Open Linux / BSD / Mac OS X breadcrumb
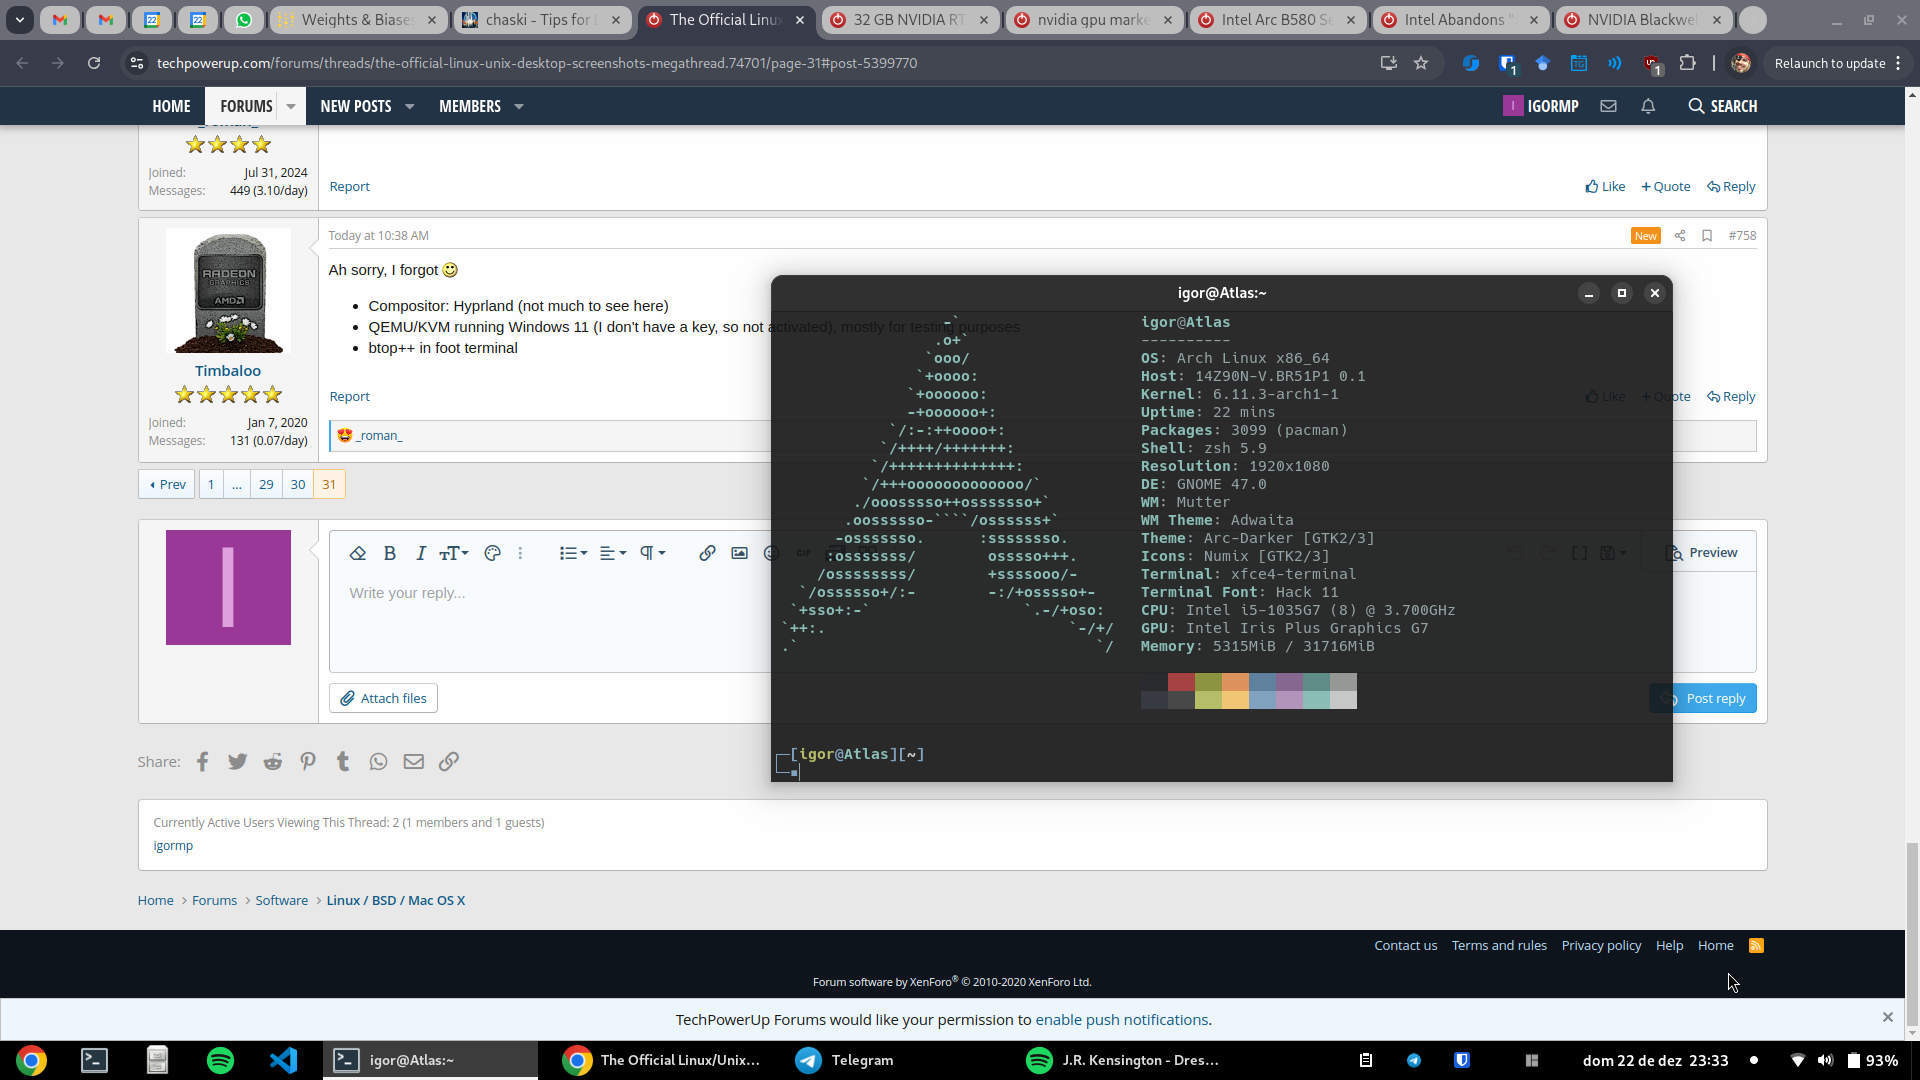The height and width of the screenshot is (1080, 1920). click(x=396, y=901)
